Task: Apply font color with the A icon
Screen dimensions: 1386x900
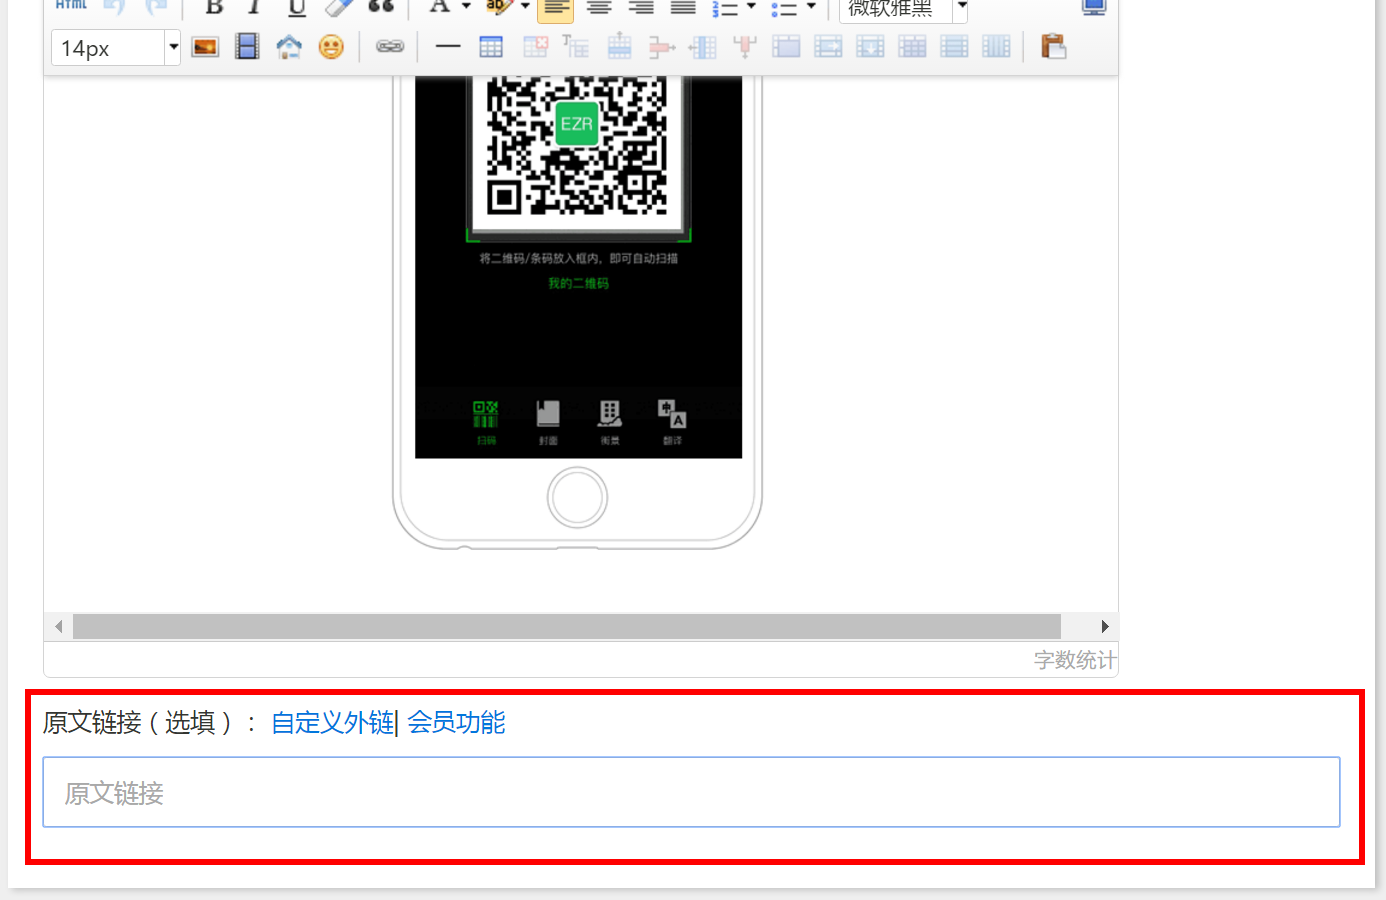Action: [x=439, y=7]
